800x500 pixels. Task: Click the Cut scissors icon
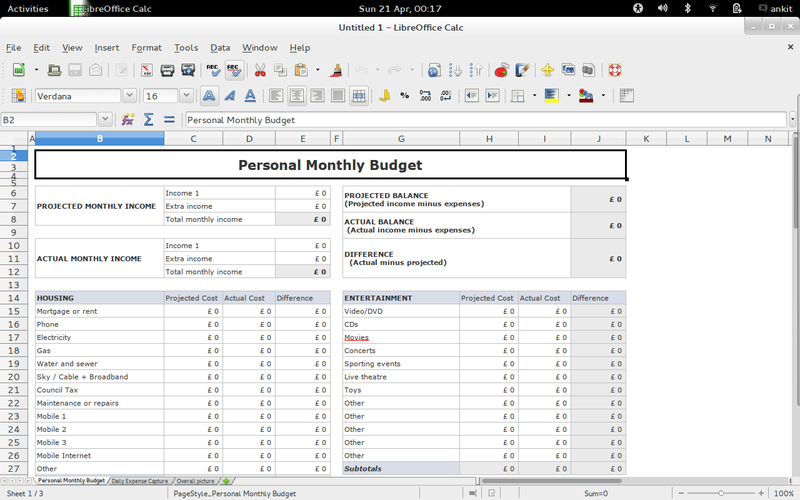[x=260, y=71]
